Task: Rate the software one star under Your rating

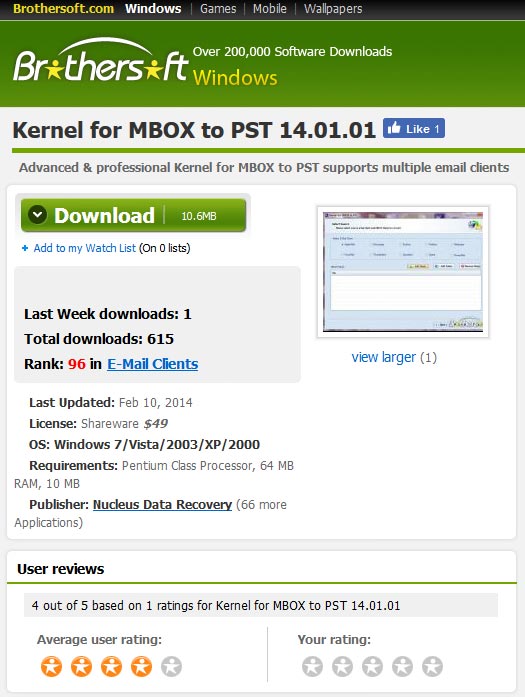Action: 312,666
